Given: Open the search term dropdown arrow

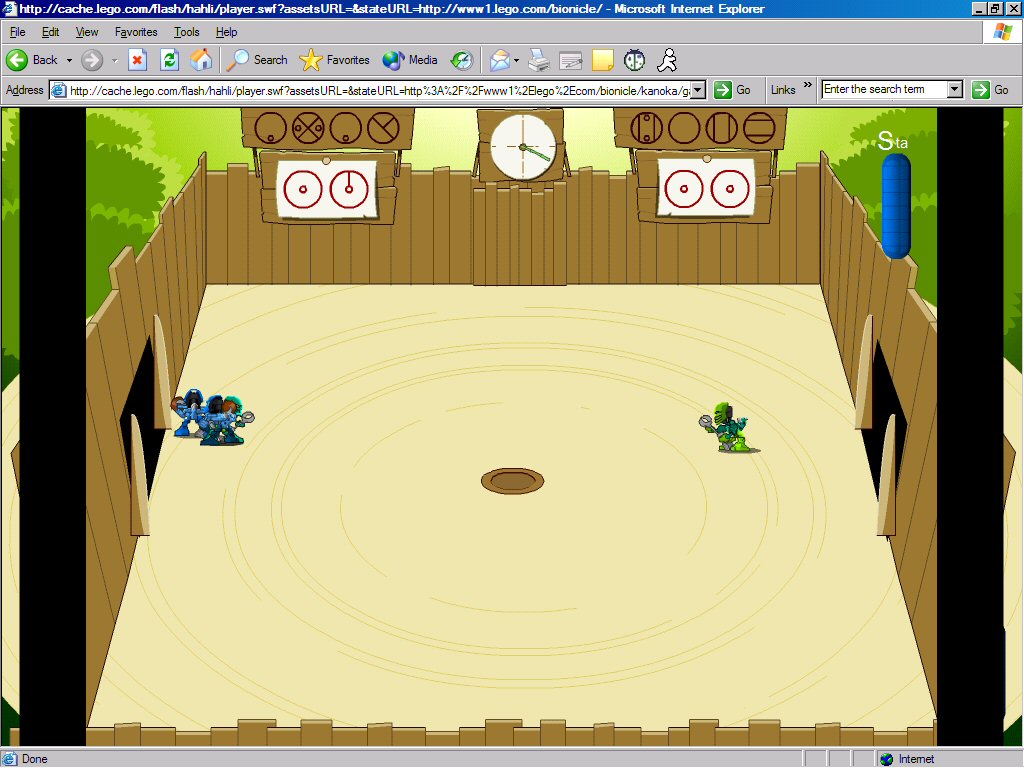Looking at the screenshot, I should coord(955,89).
